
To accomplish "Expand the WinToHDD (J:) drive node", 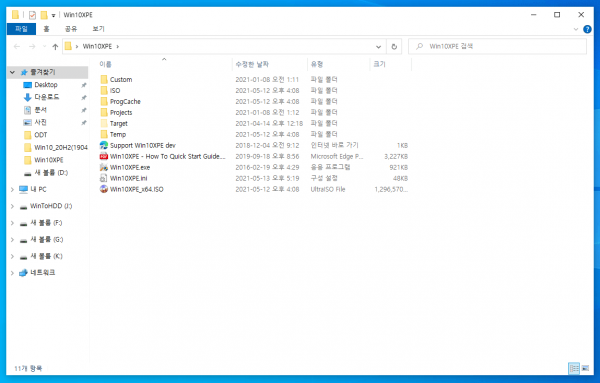I will tap(12, 206).
